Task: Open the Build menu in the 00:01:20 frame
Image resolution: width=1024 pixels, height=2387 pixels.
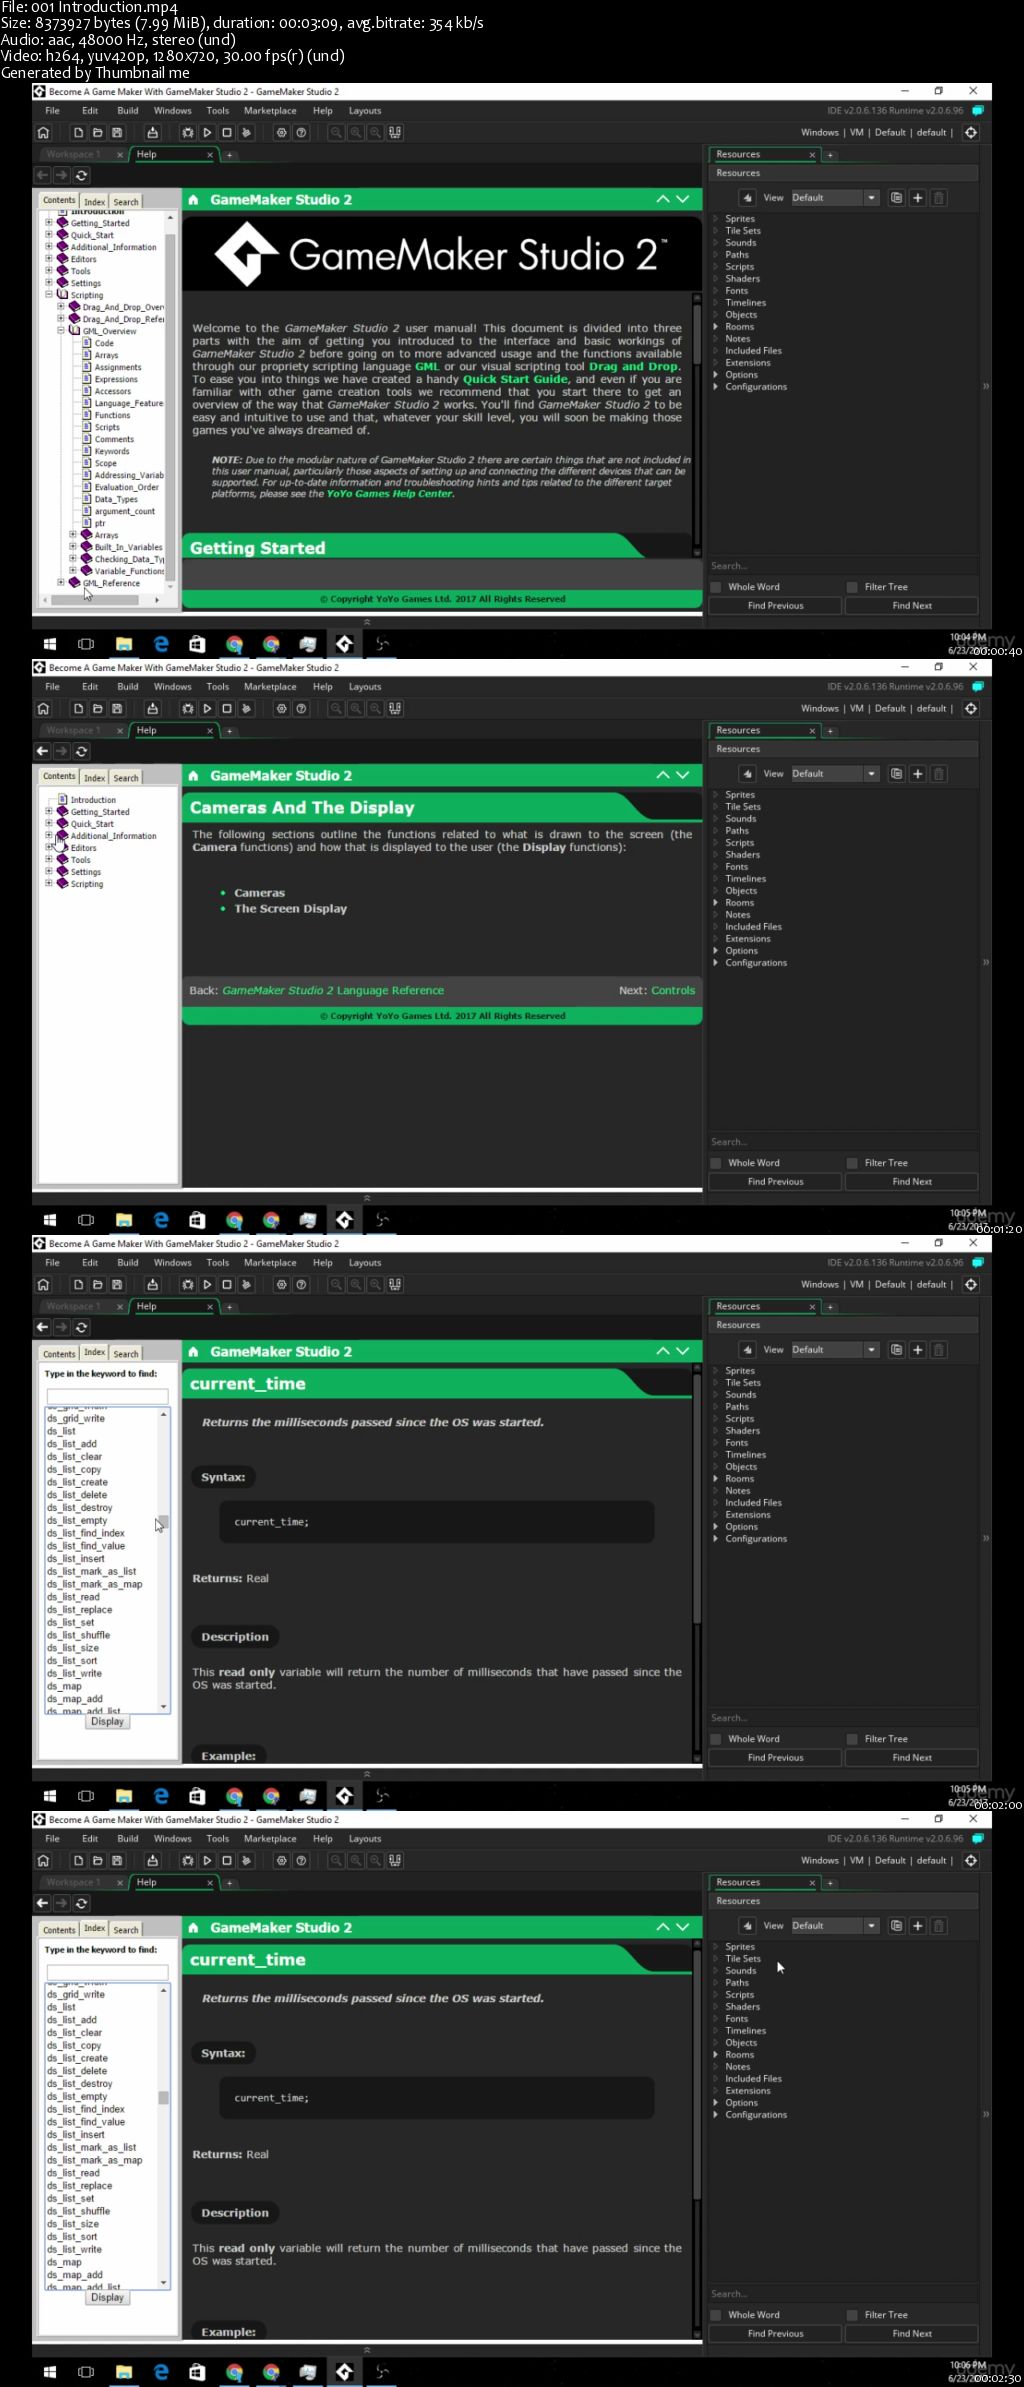Action: click(x=128, y=687)
